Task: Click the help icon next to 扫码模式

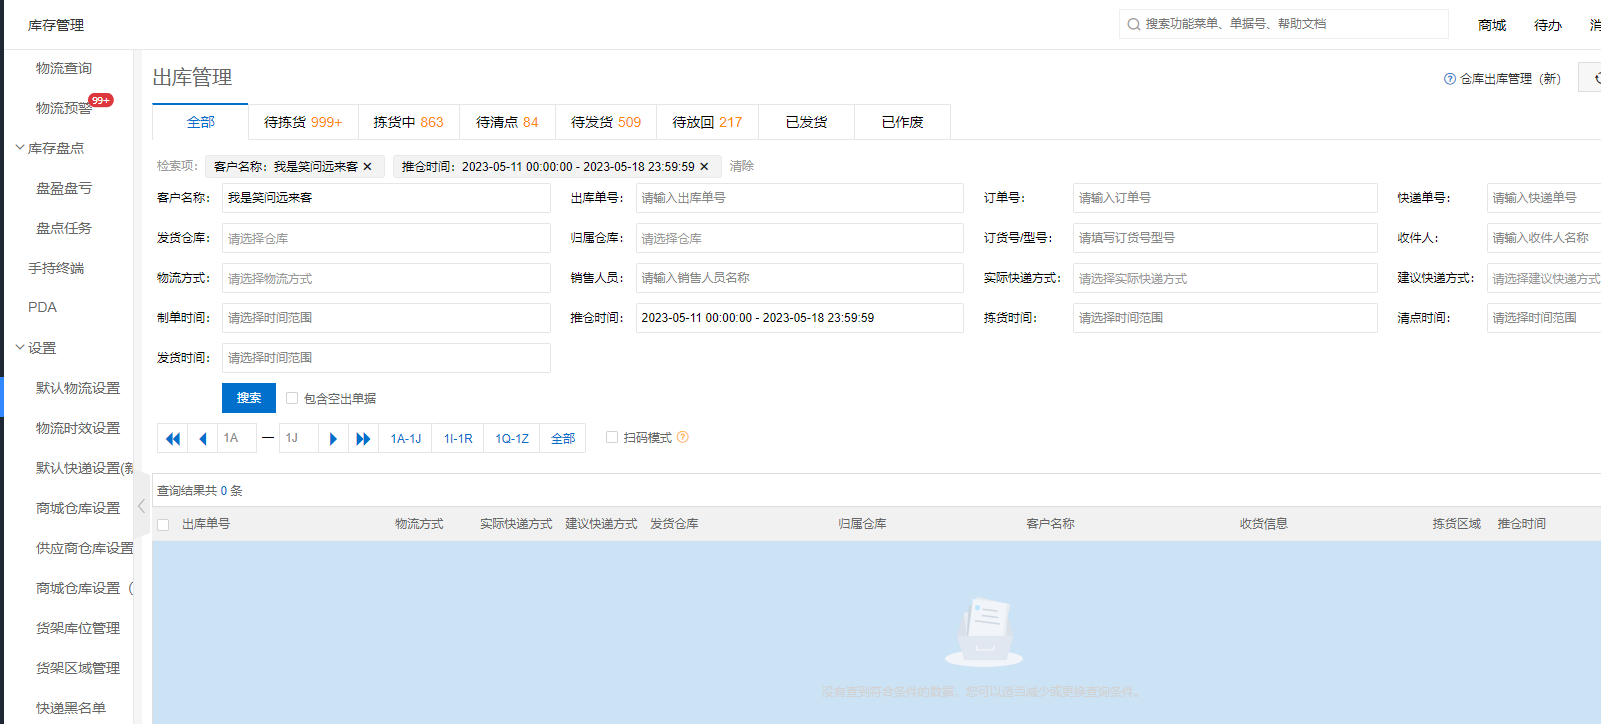Action: [x=683, y=437]
